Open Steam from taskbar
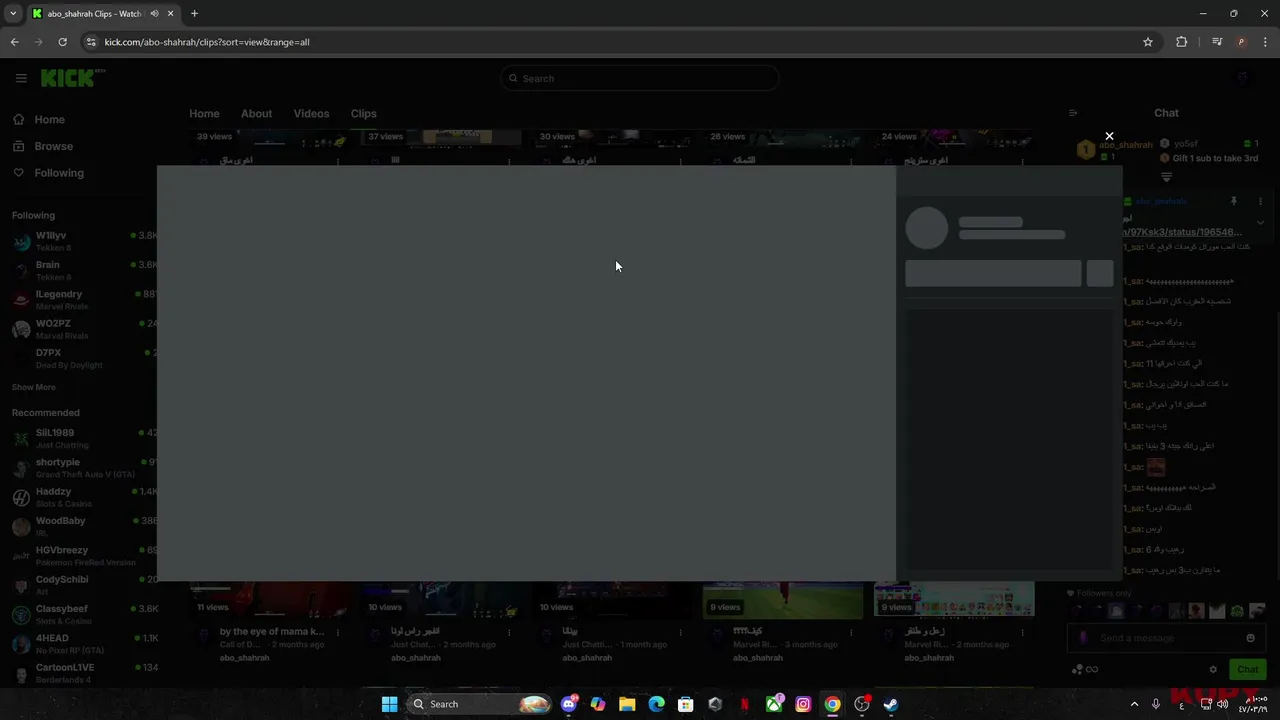Viewport: 1280px width, 720px height. point(890,704)
